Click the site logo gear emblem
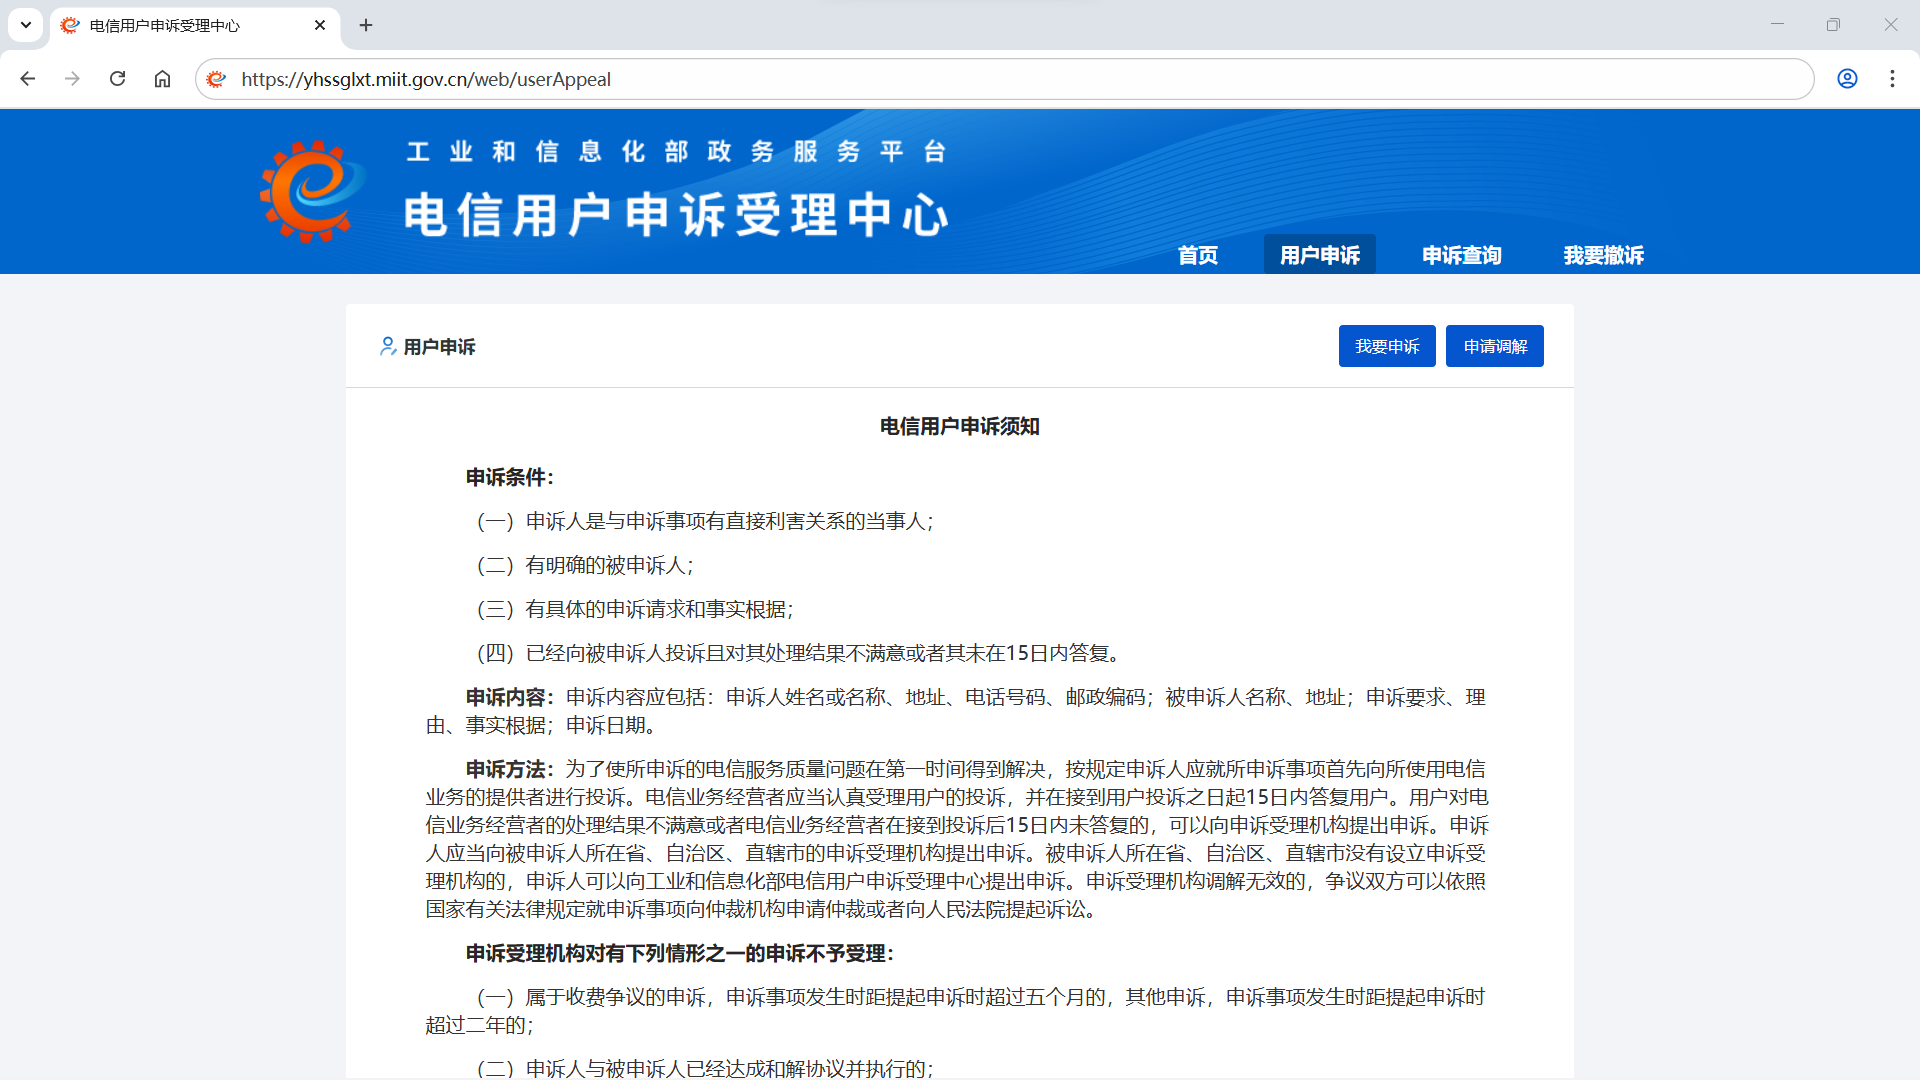This screenshot has height=1080, width=1920. [x=309, y=191]
